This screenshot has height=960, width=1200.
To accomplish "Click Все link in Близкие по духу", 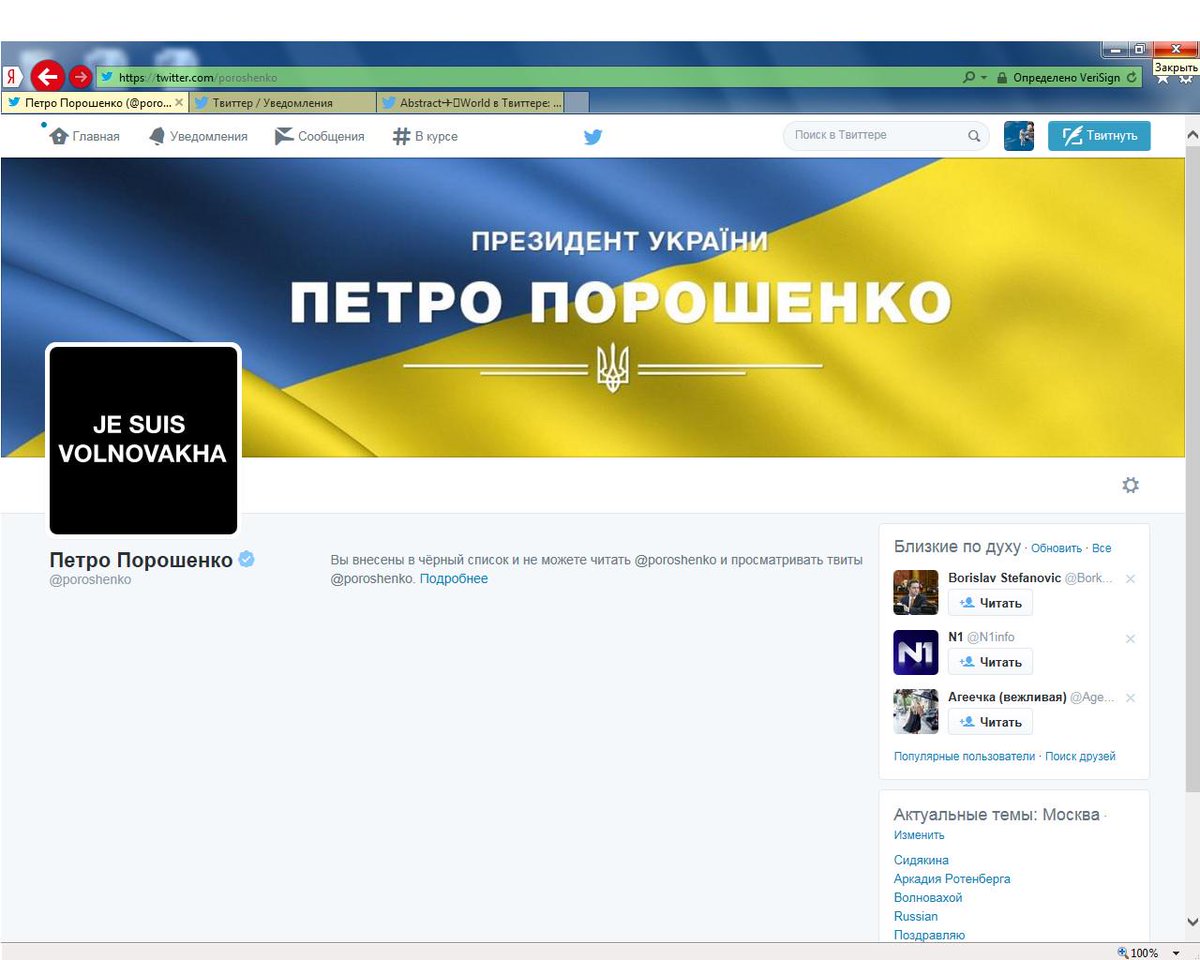I will pos(1101,548).
